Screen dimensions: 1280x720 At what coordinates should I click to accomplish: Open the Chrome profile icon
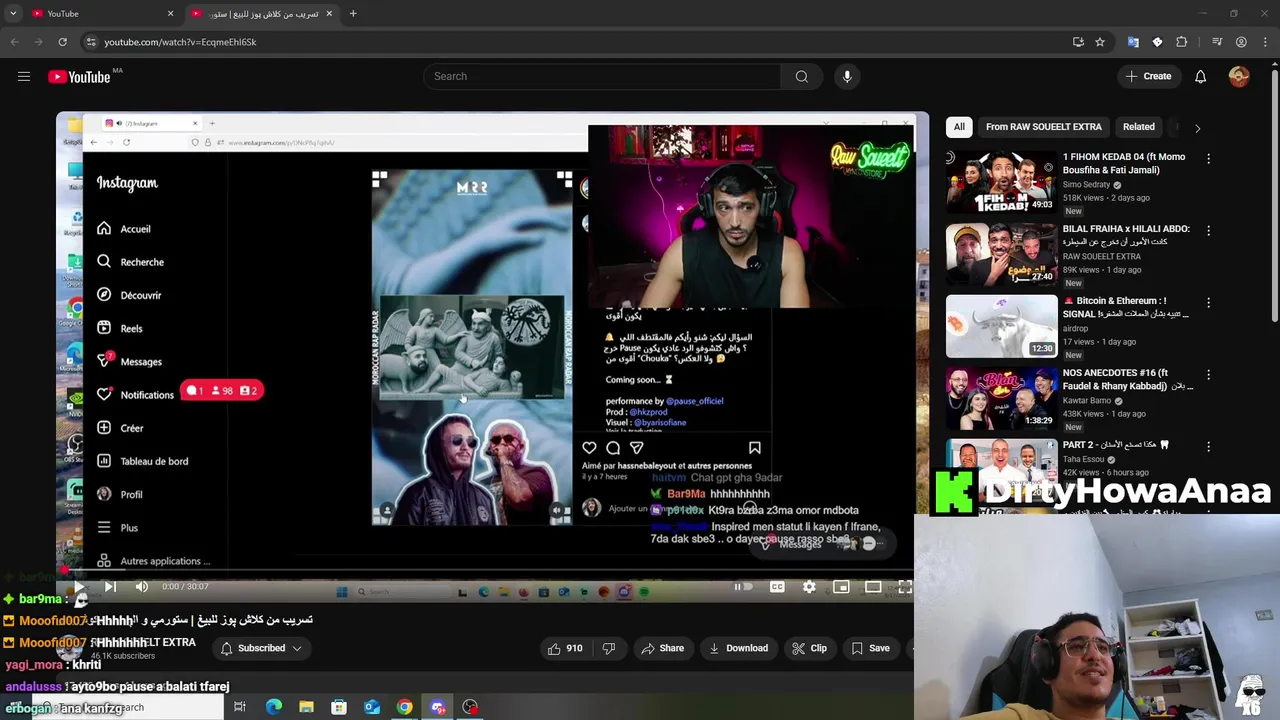1241,42
